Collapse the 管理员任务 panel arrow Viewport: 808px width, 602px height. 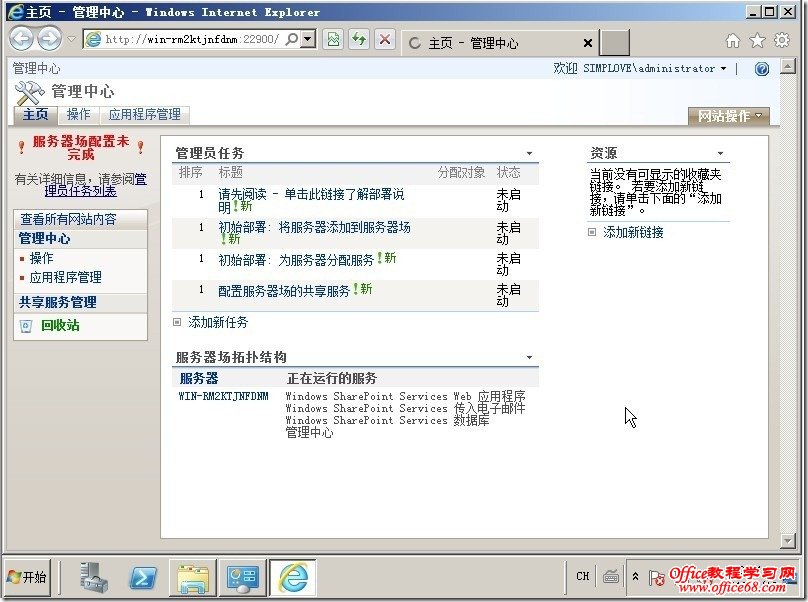pos(531,153)
